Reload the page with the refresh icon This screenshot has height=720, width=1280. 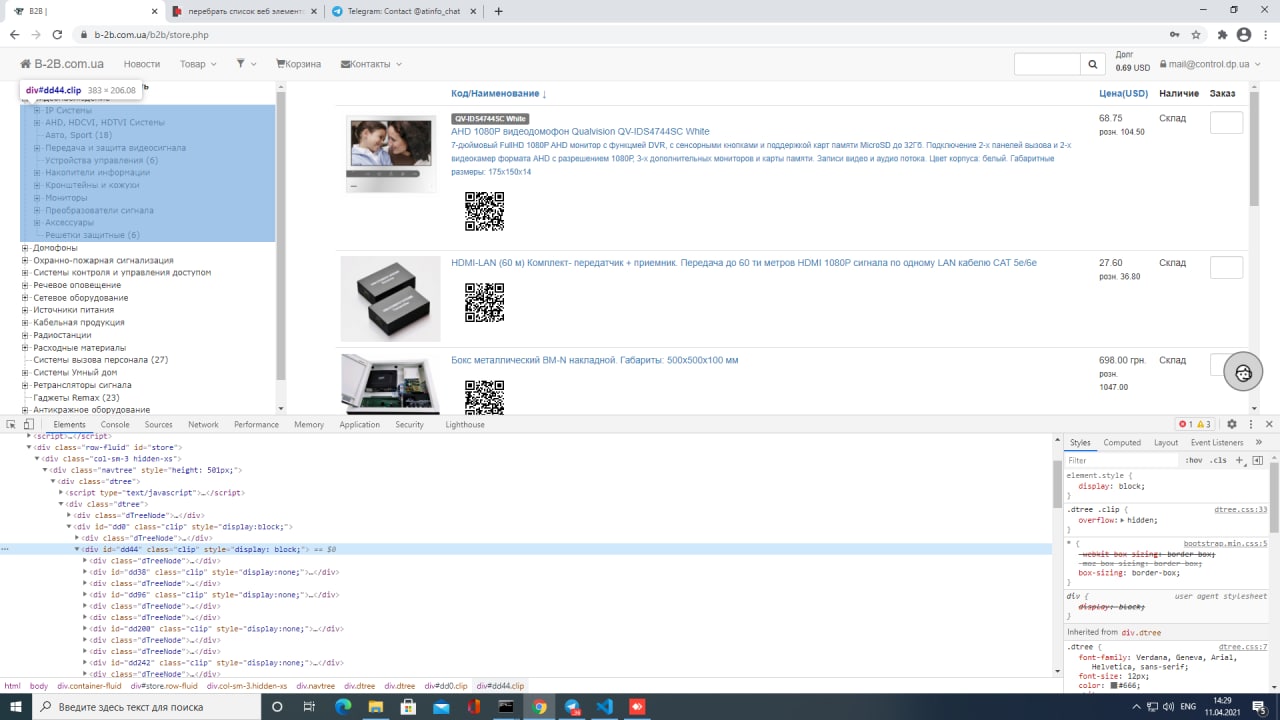coord(57,35)
